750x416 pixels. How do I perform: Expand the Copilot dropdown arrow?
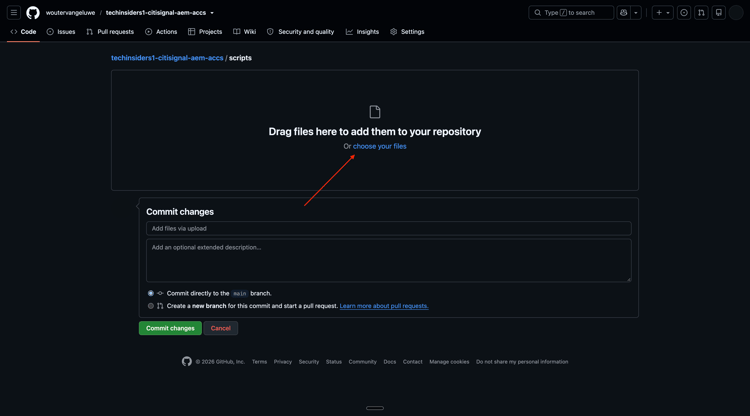(636, 13)
